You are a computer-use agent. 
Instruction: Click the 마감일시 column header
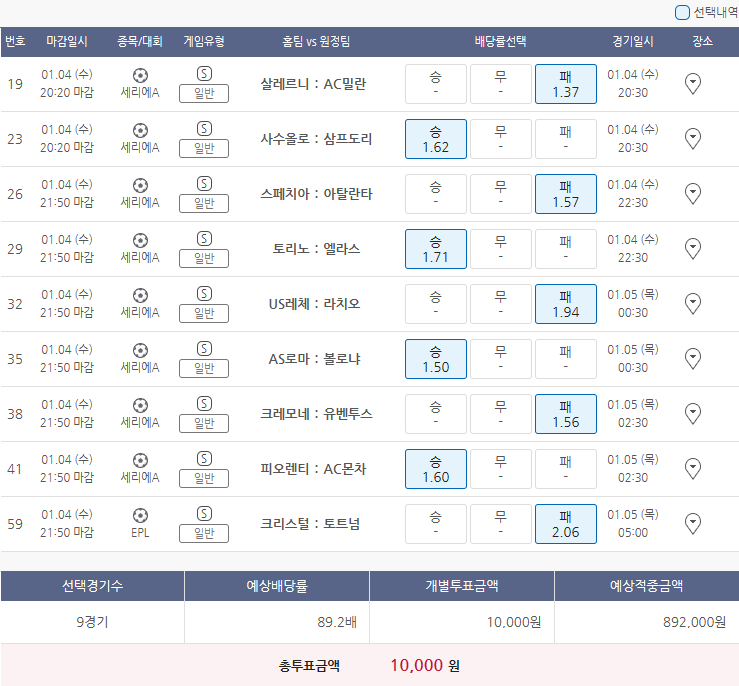coord(67,41)
